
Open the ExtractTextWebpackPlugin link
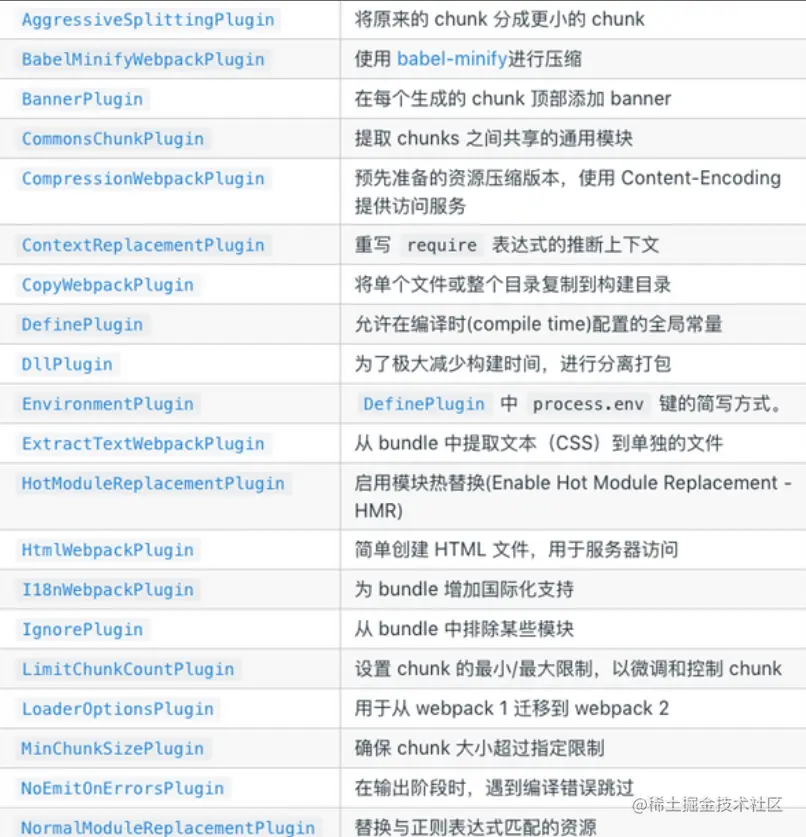click(x=143, y=444)
